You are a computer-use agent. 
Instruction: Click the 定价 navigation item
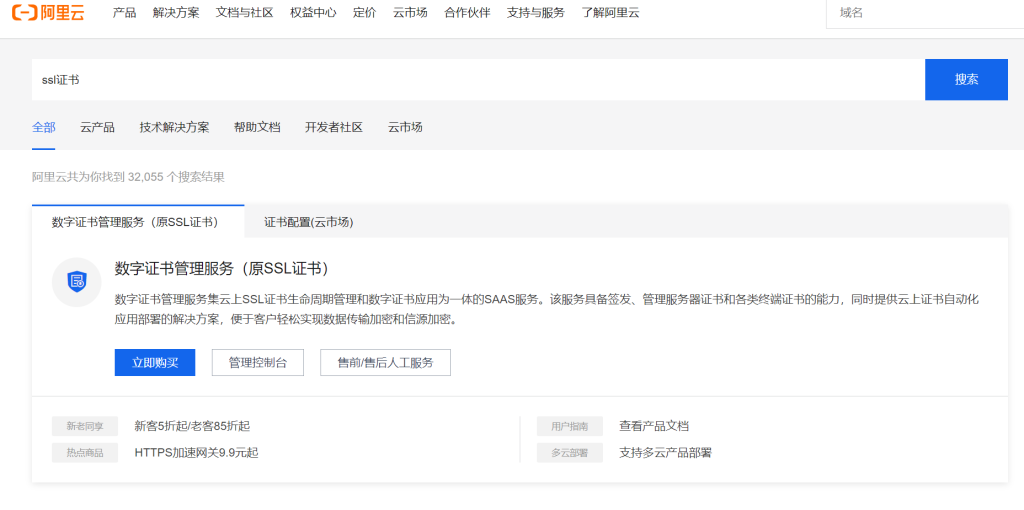tap(364, 13)
